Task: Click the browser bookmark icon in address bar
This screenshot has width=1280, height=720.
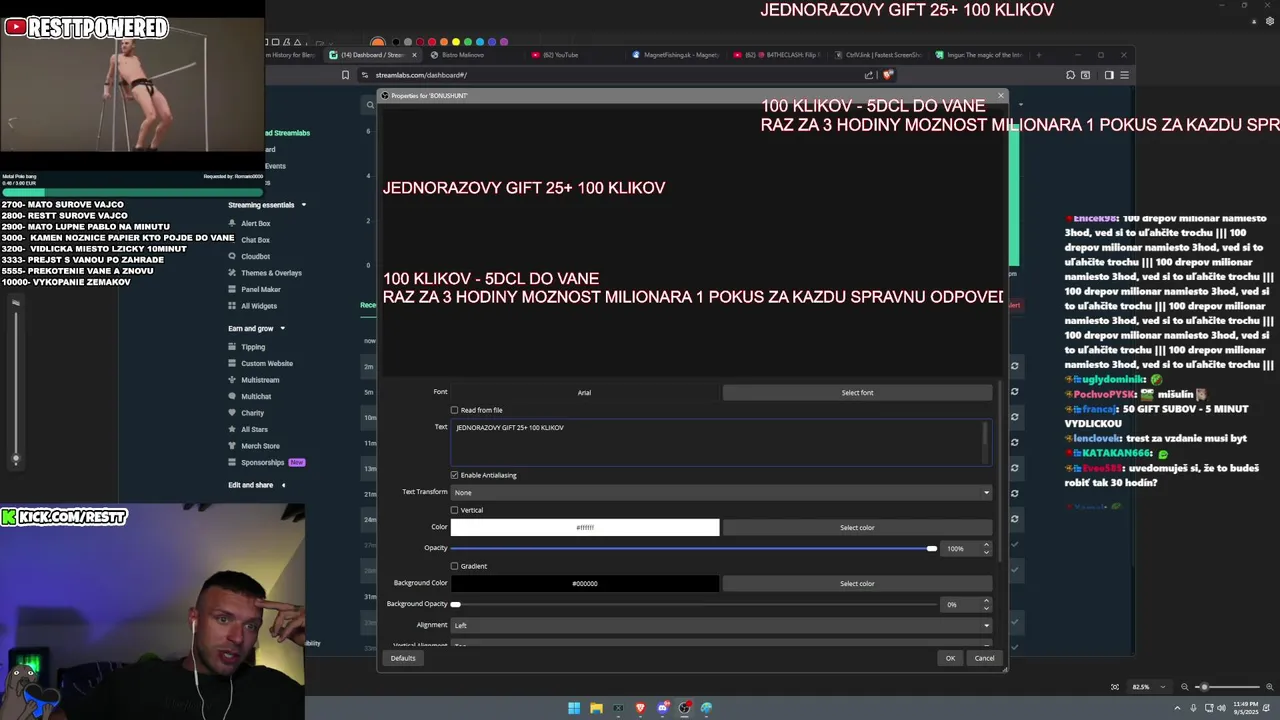Action: [x=345, y=75]
